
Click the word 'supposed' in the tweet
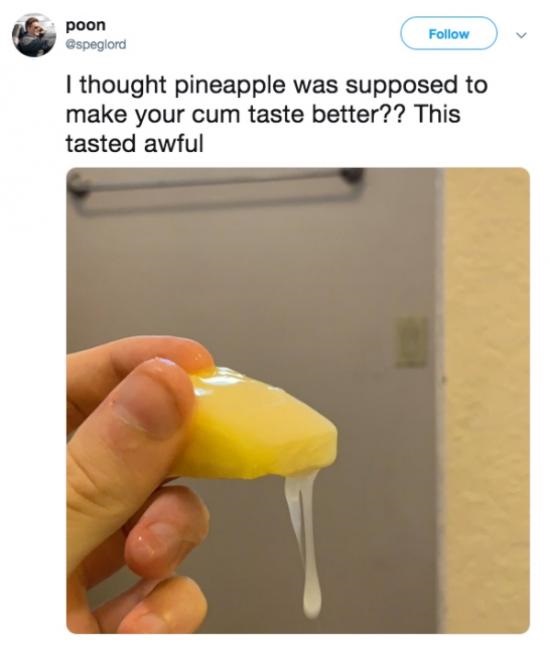click(401, 87)
